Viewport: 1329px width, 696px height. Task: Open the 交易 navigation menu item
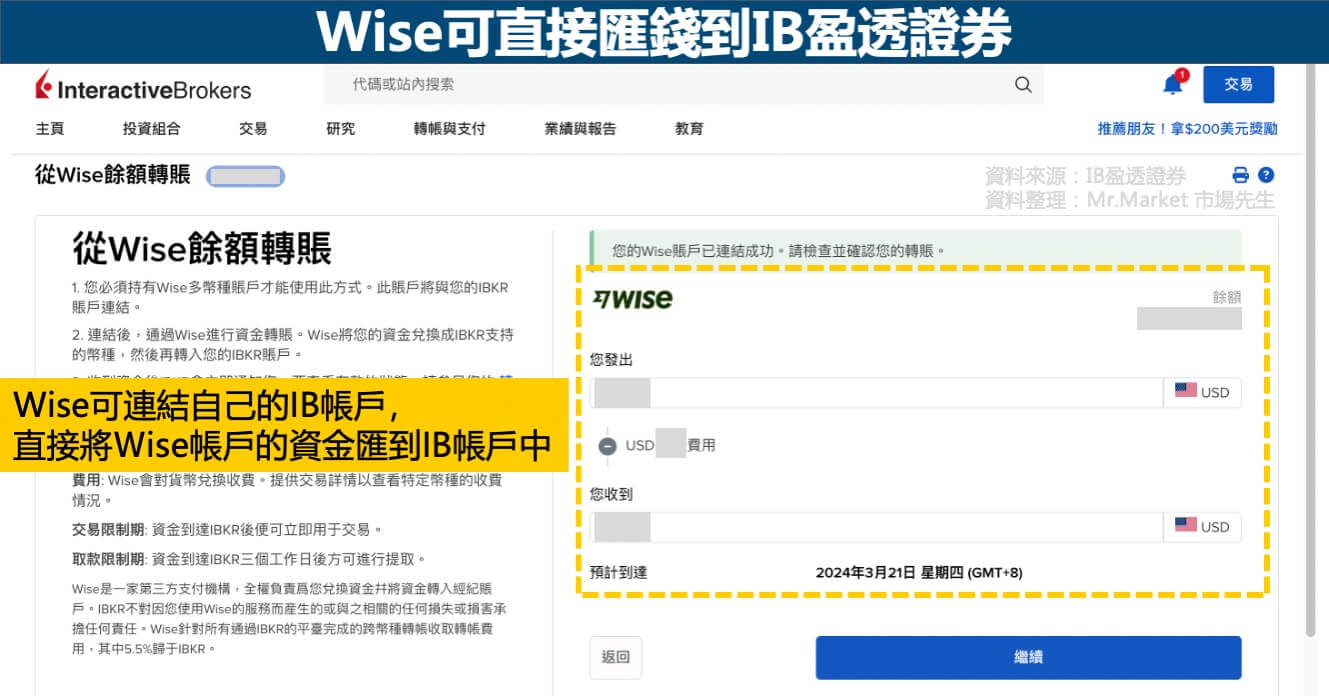[253, 129]
